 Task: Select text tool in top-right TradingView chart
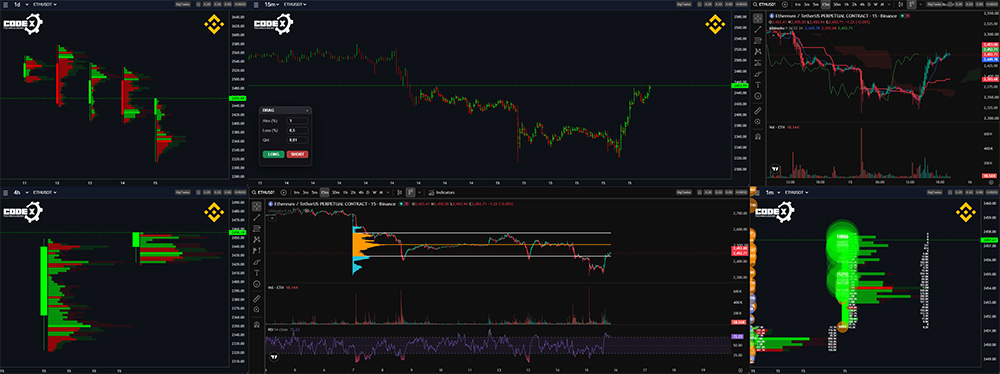pyautogui.click(x=758, y=84)
